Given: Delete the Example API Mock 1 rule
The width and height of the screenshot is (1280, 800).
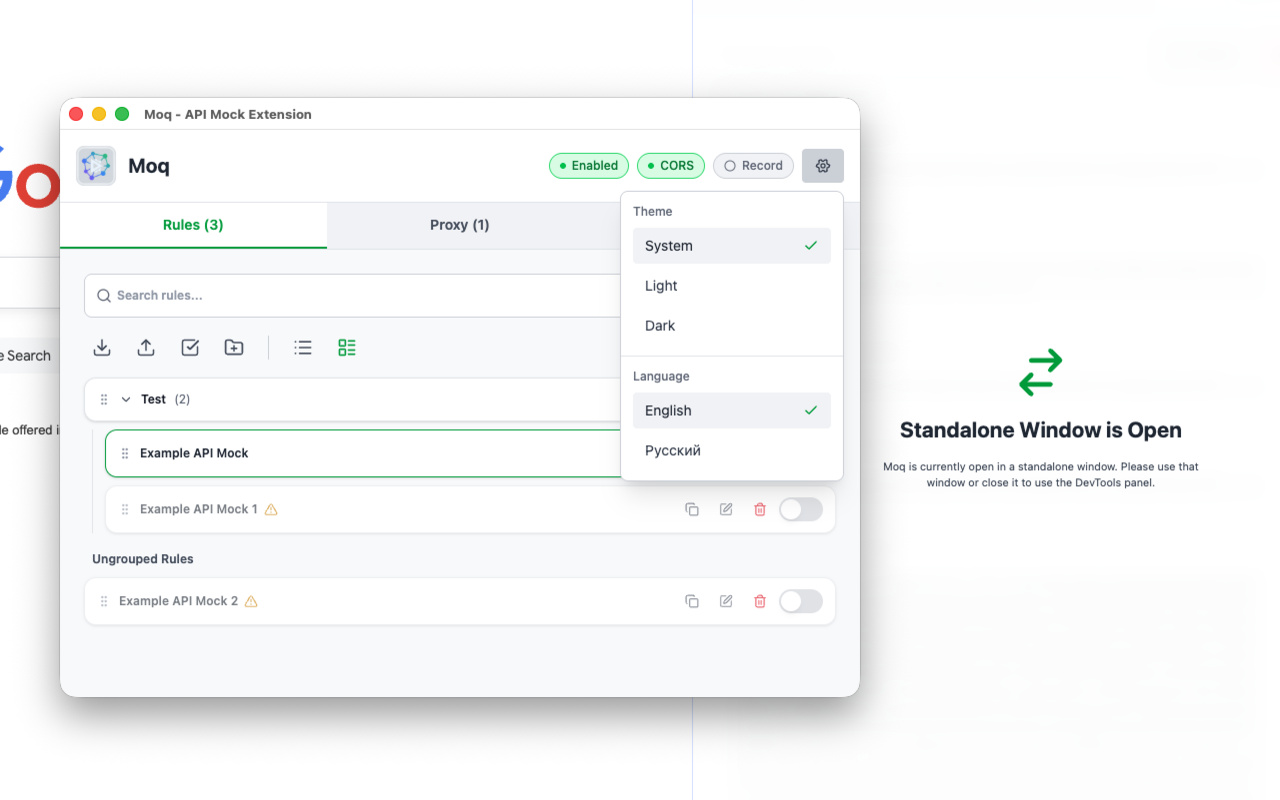Looking at the screenshot, I should pyautogui.click(x=760, y=509).
